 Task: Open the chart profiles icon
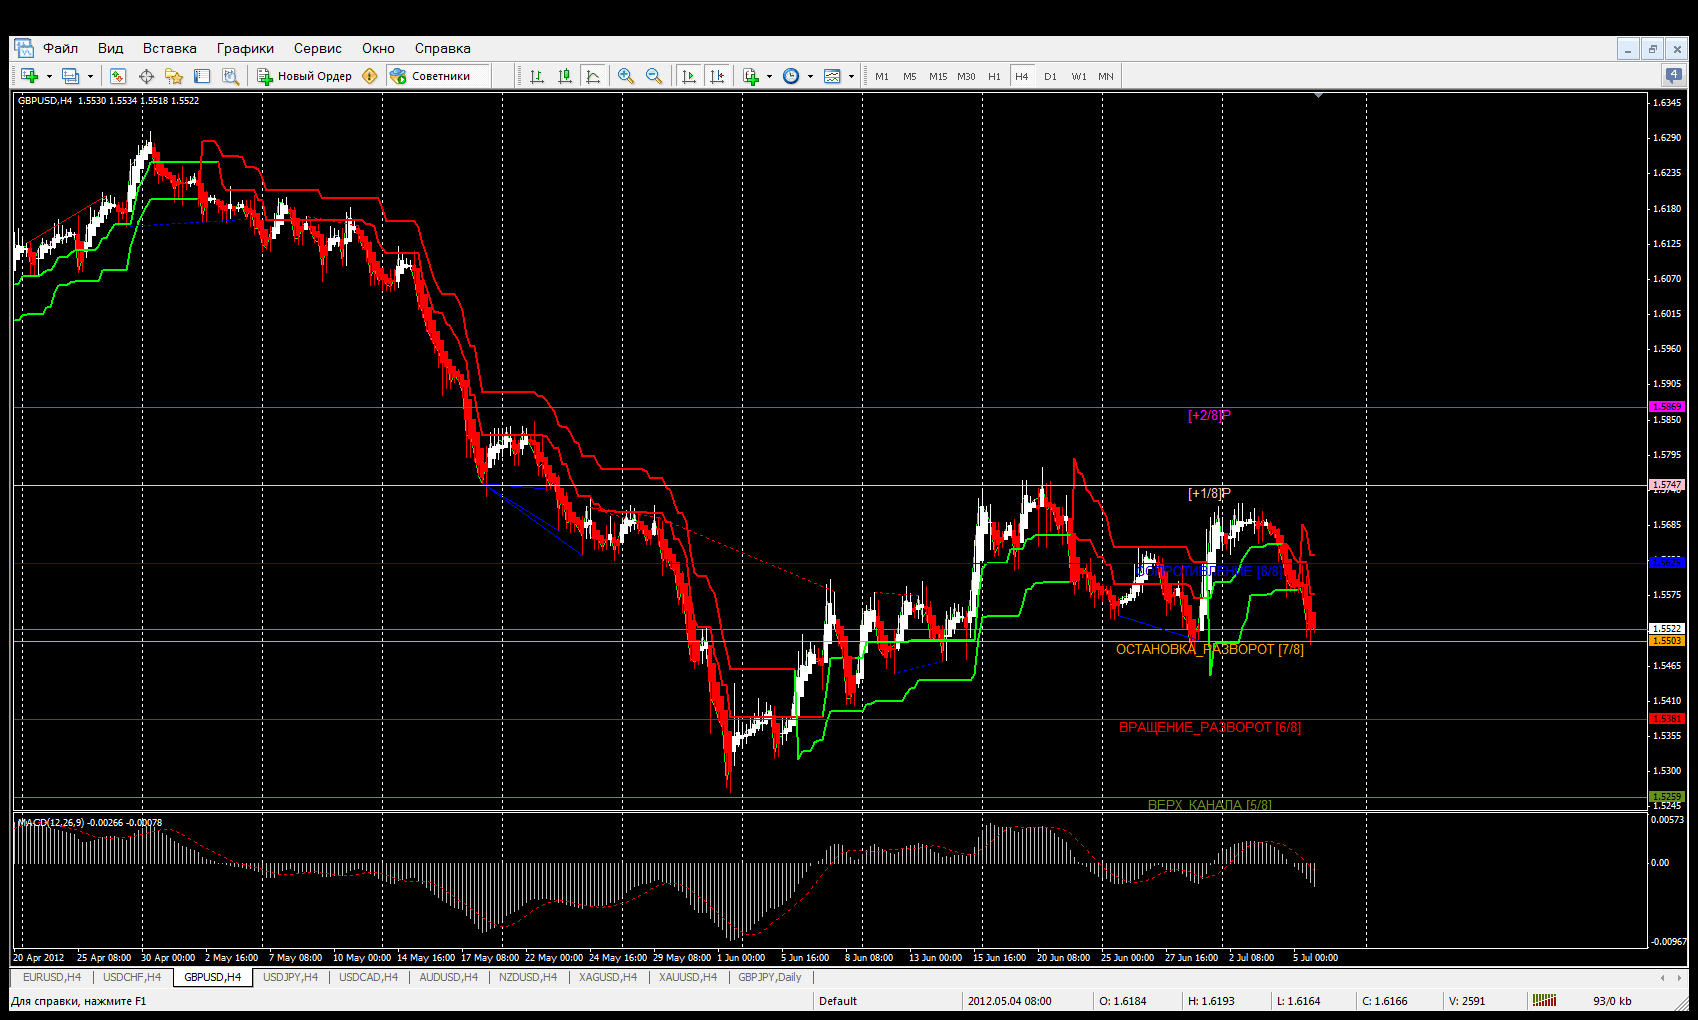coord(70,76)
